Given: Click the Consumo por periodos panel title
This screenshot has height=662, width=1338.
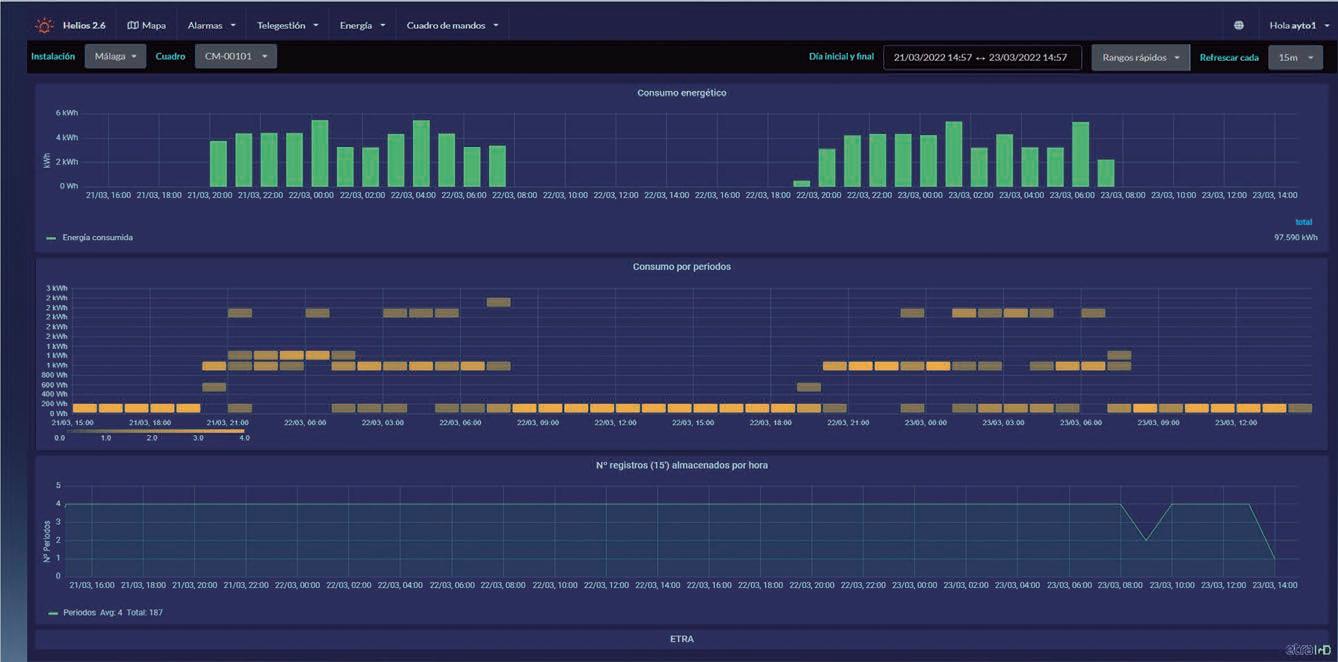Looking at the screenshot, I should pos(682,267).
